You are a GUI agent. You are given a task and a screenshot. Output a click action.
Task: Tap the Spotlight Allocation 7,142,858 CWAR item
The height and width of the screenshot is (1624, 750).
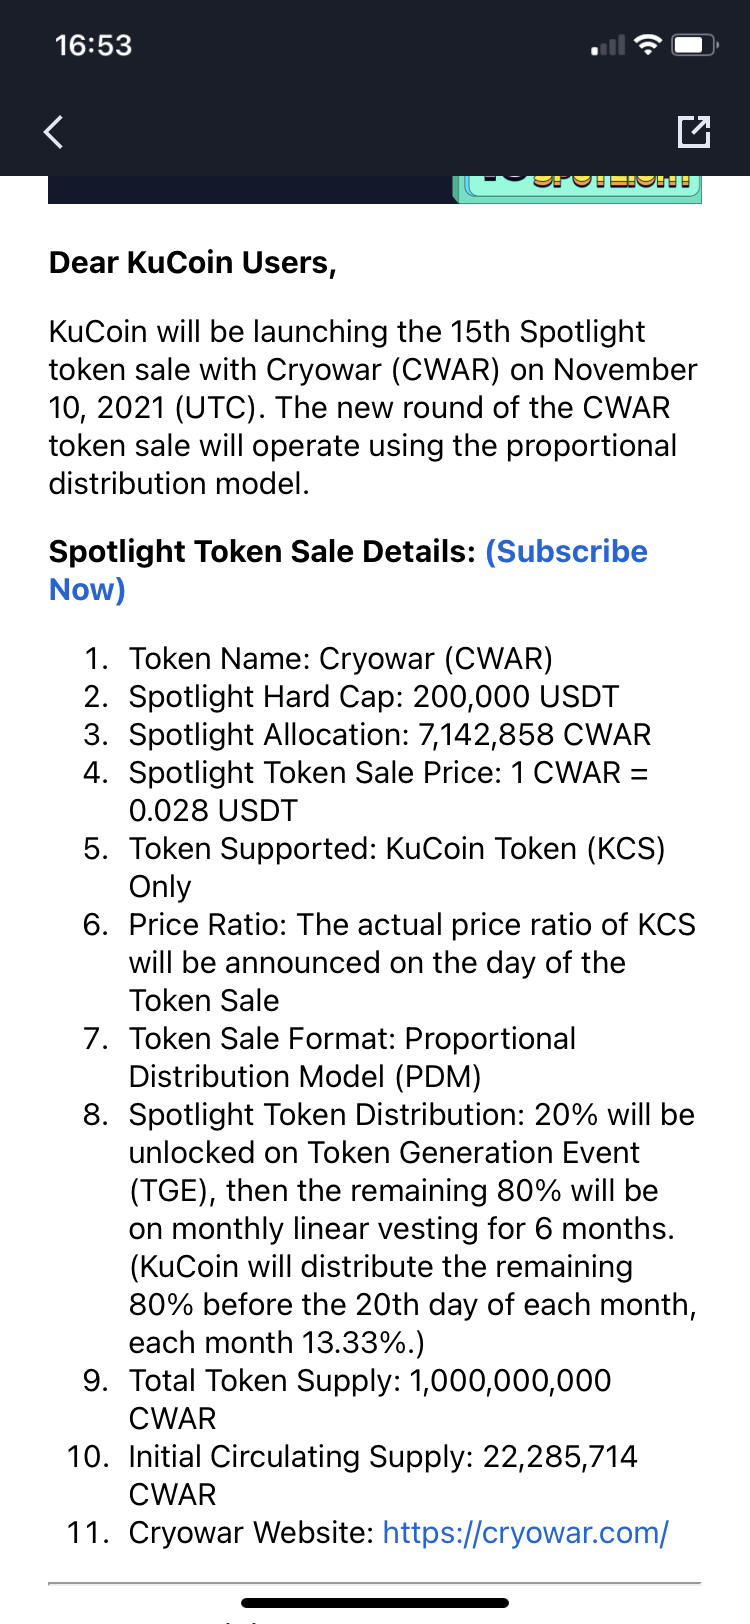click(389, 734)
